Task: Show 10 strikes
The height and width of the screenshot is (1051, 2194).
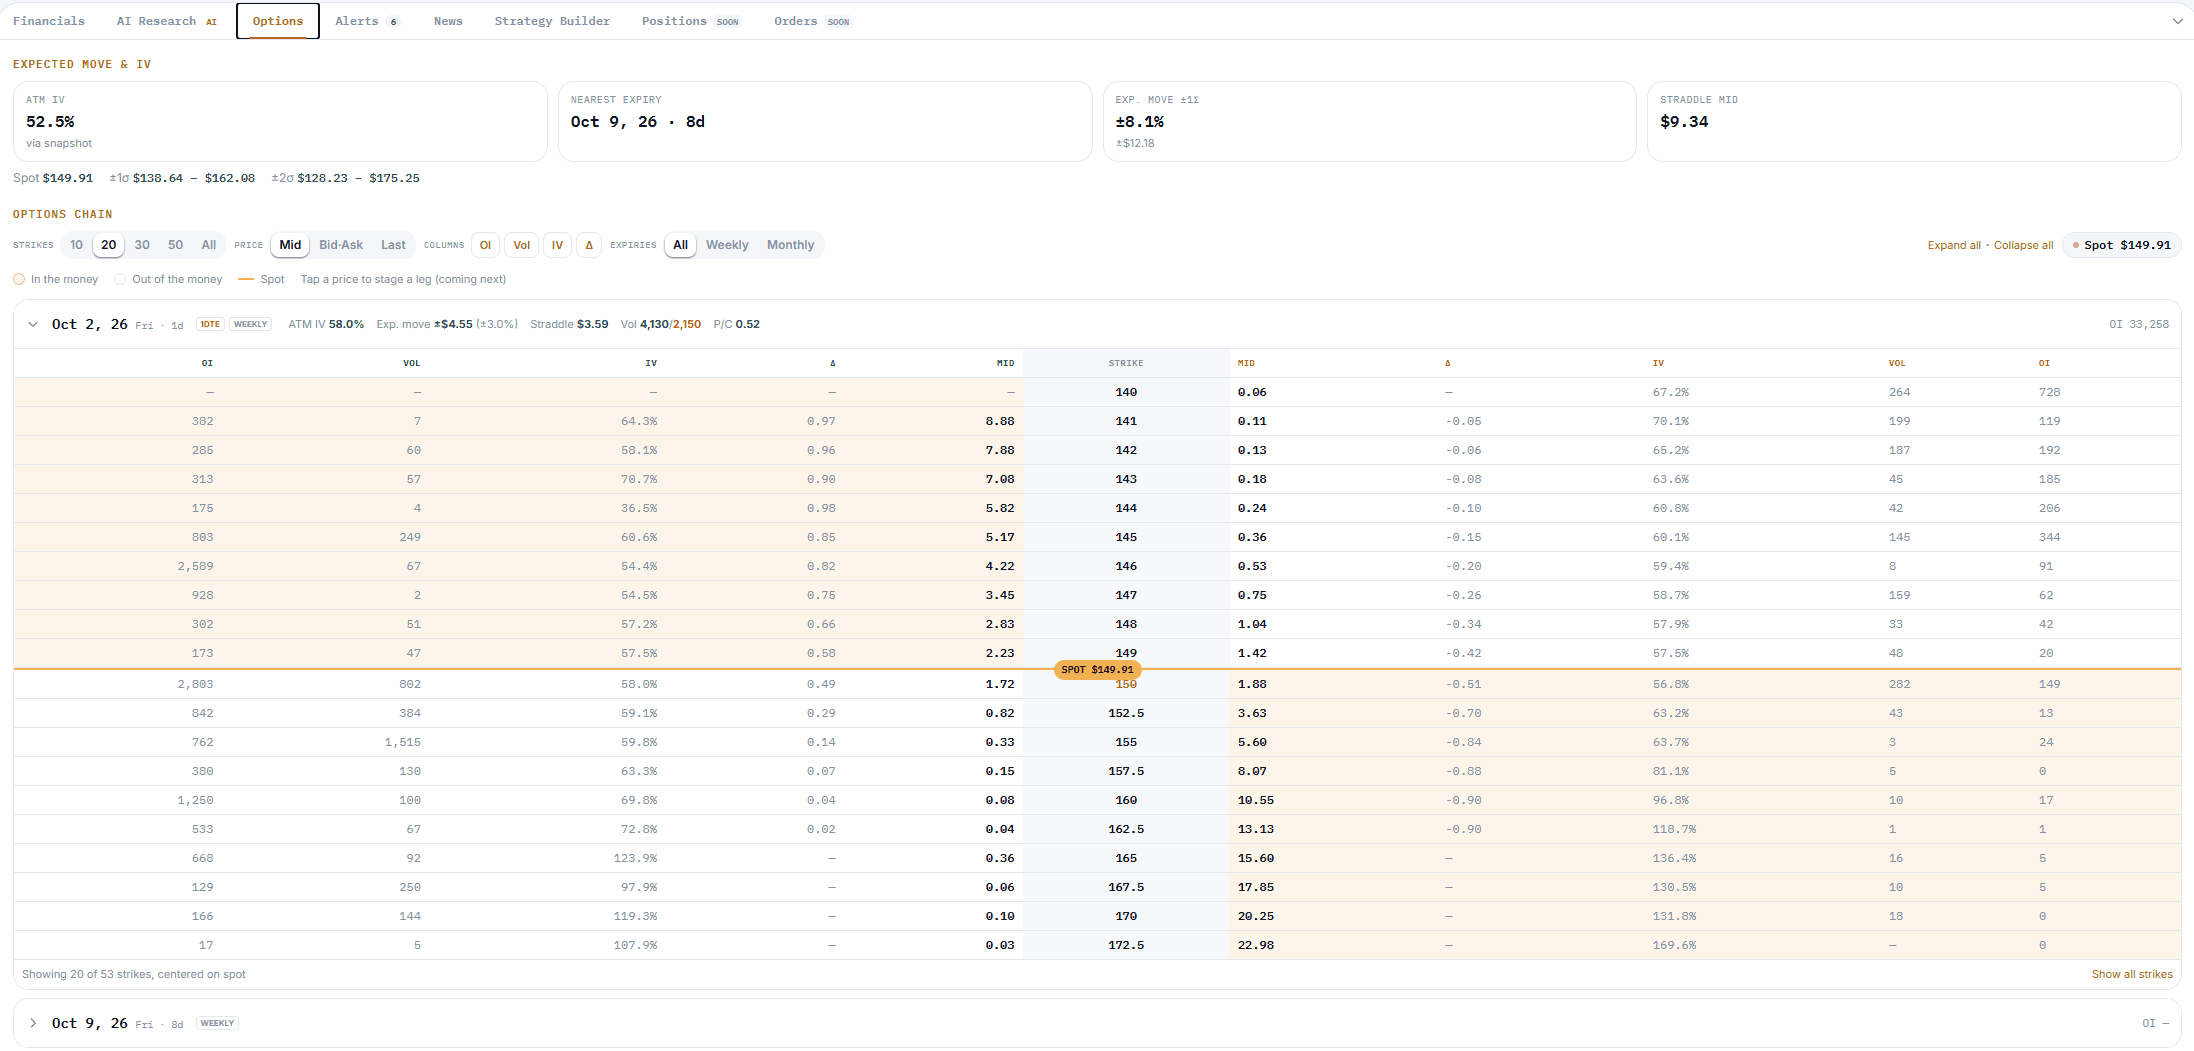Action: 76,245
